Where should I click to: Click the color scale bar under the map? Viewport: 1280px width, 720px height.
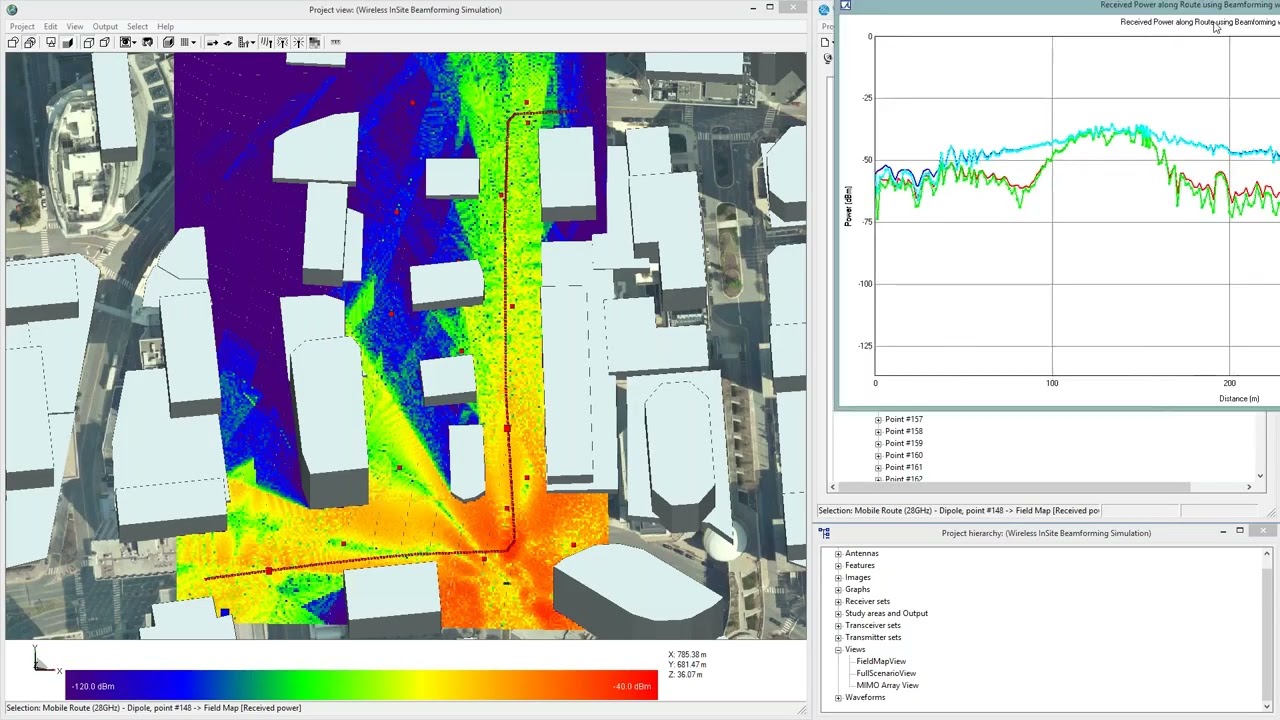click(x=362, y=686)
